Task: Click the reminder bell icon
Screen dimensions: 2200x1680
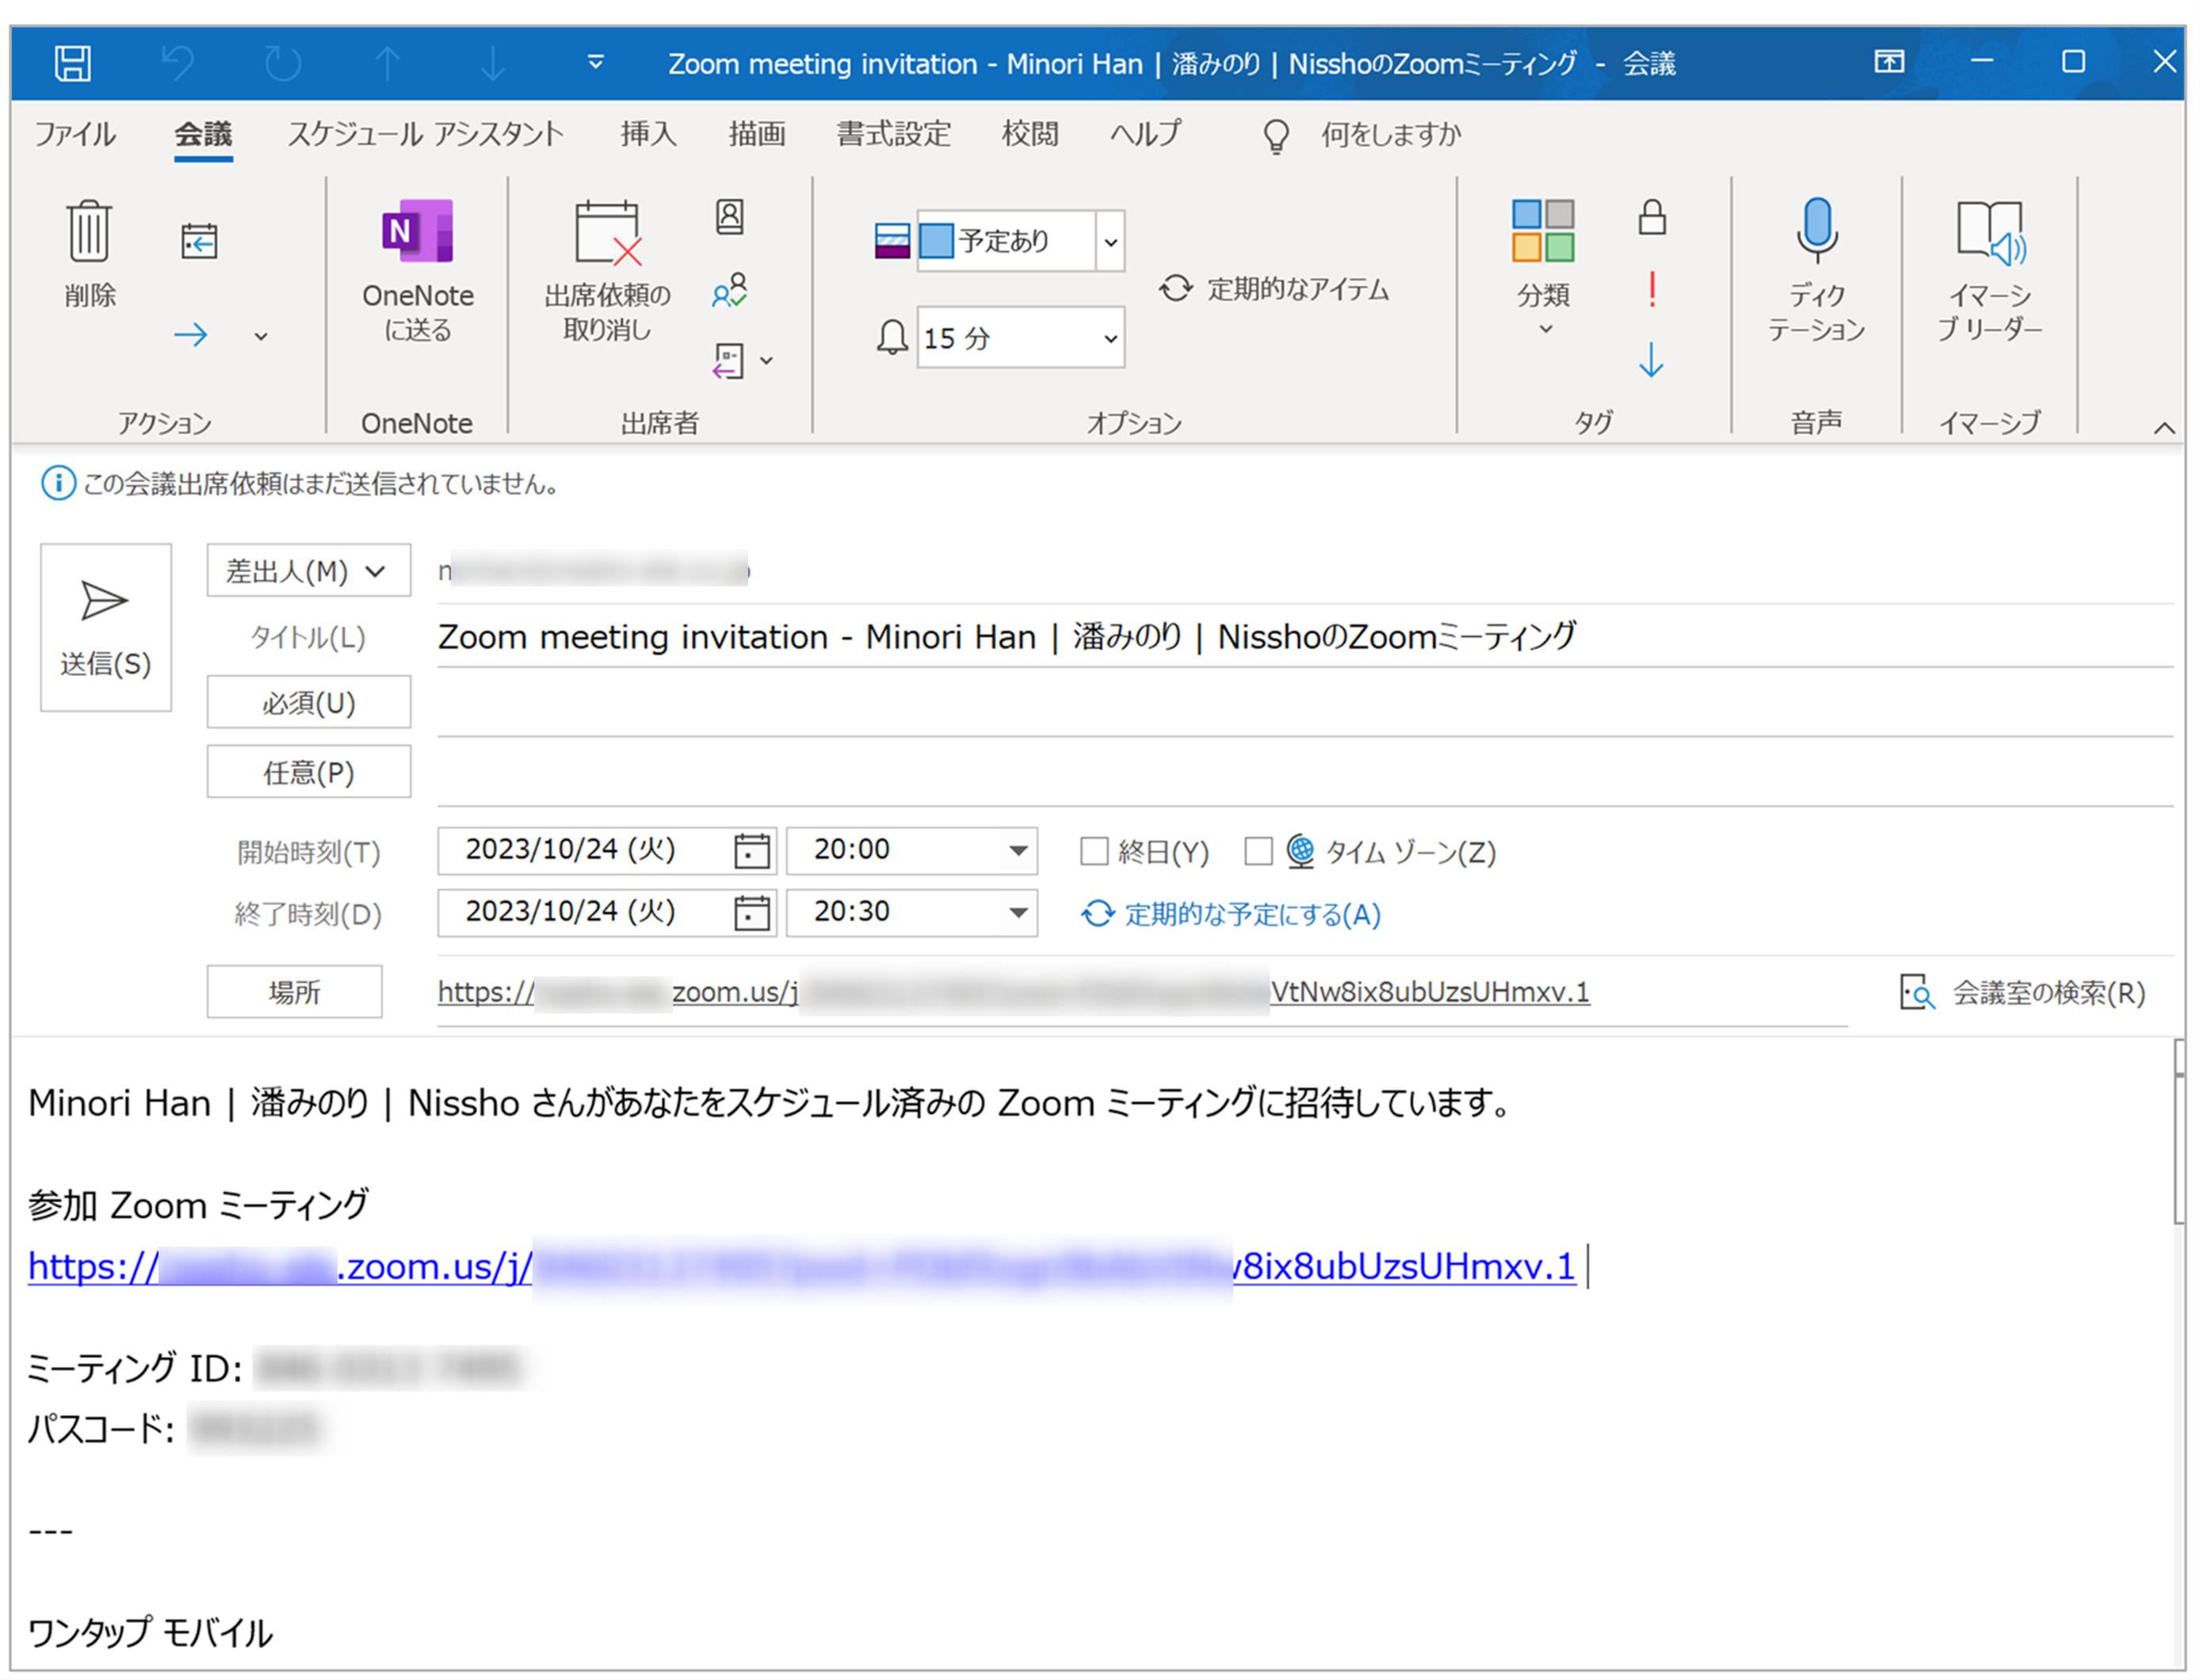Action: pyautogui.click(x=891, y=338)
